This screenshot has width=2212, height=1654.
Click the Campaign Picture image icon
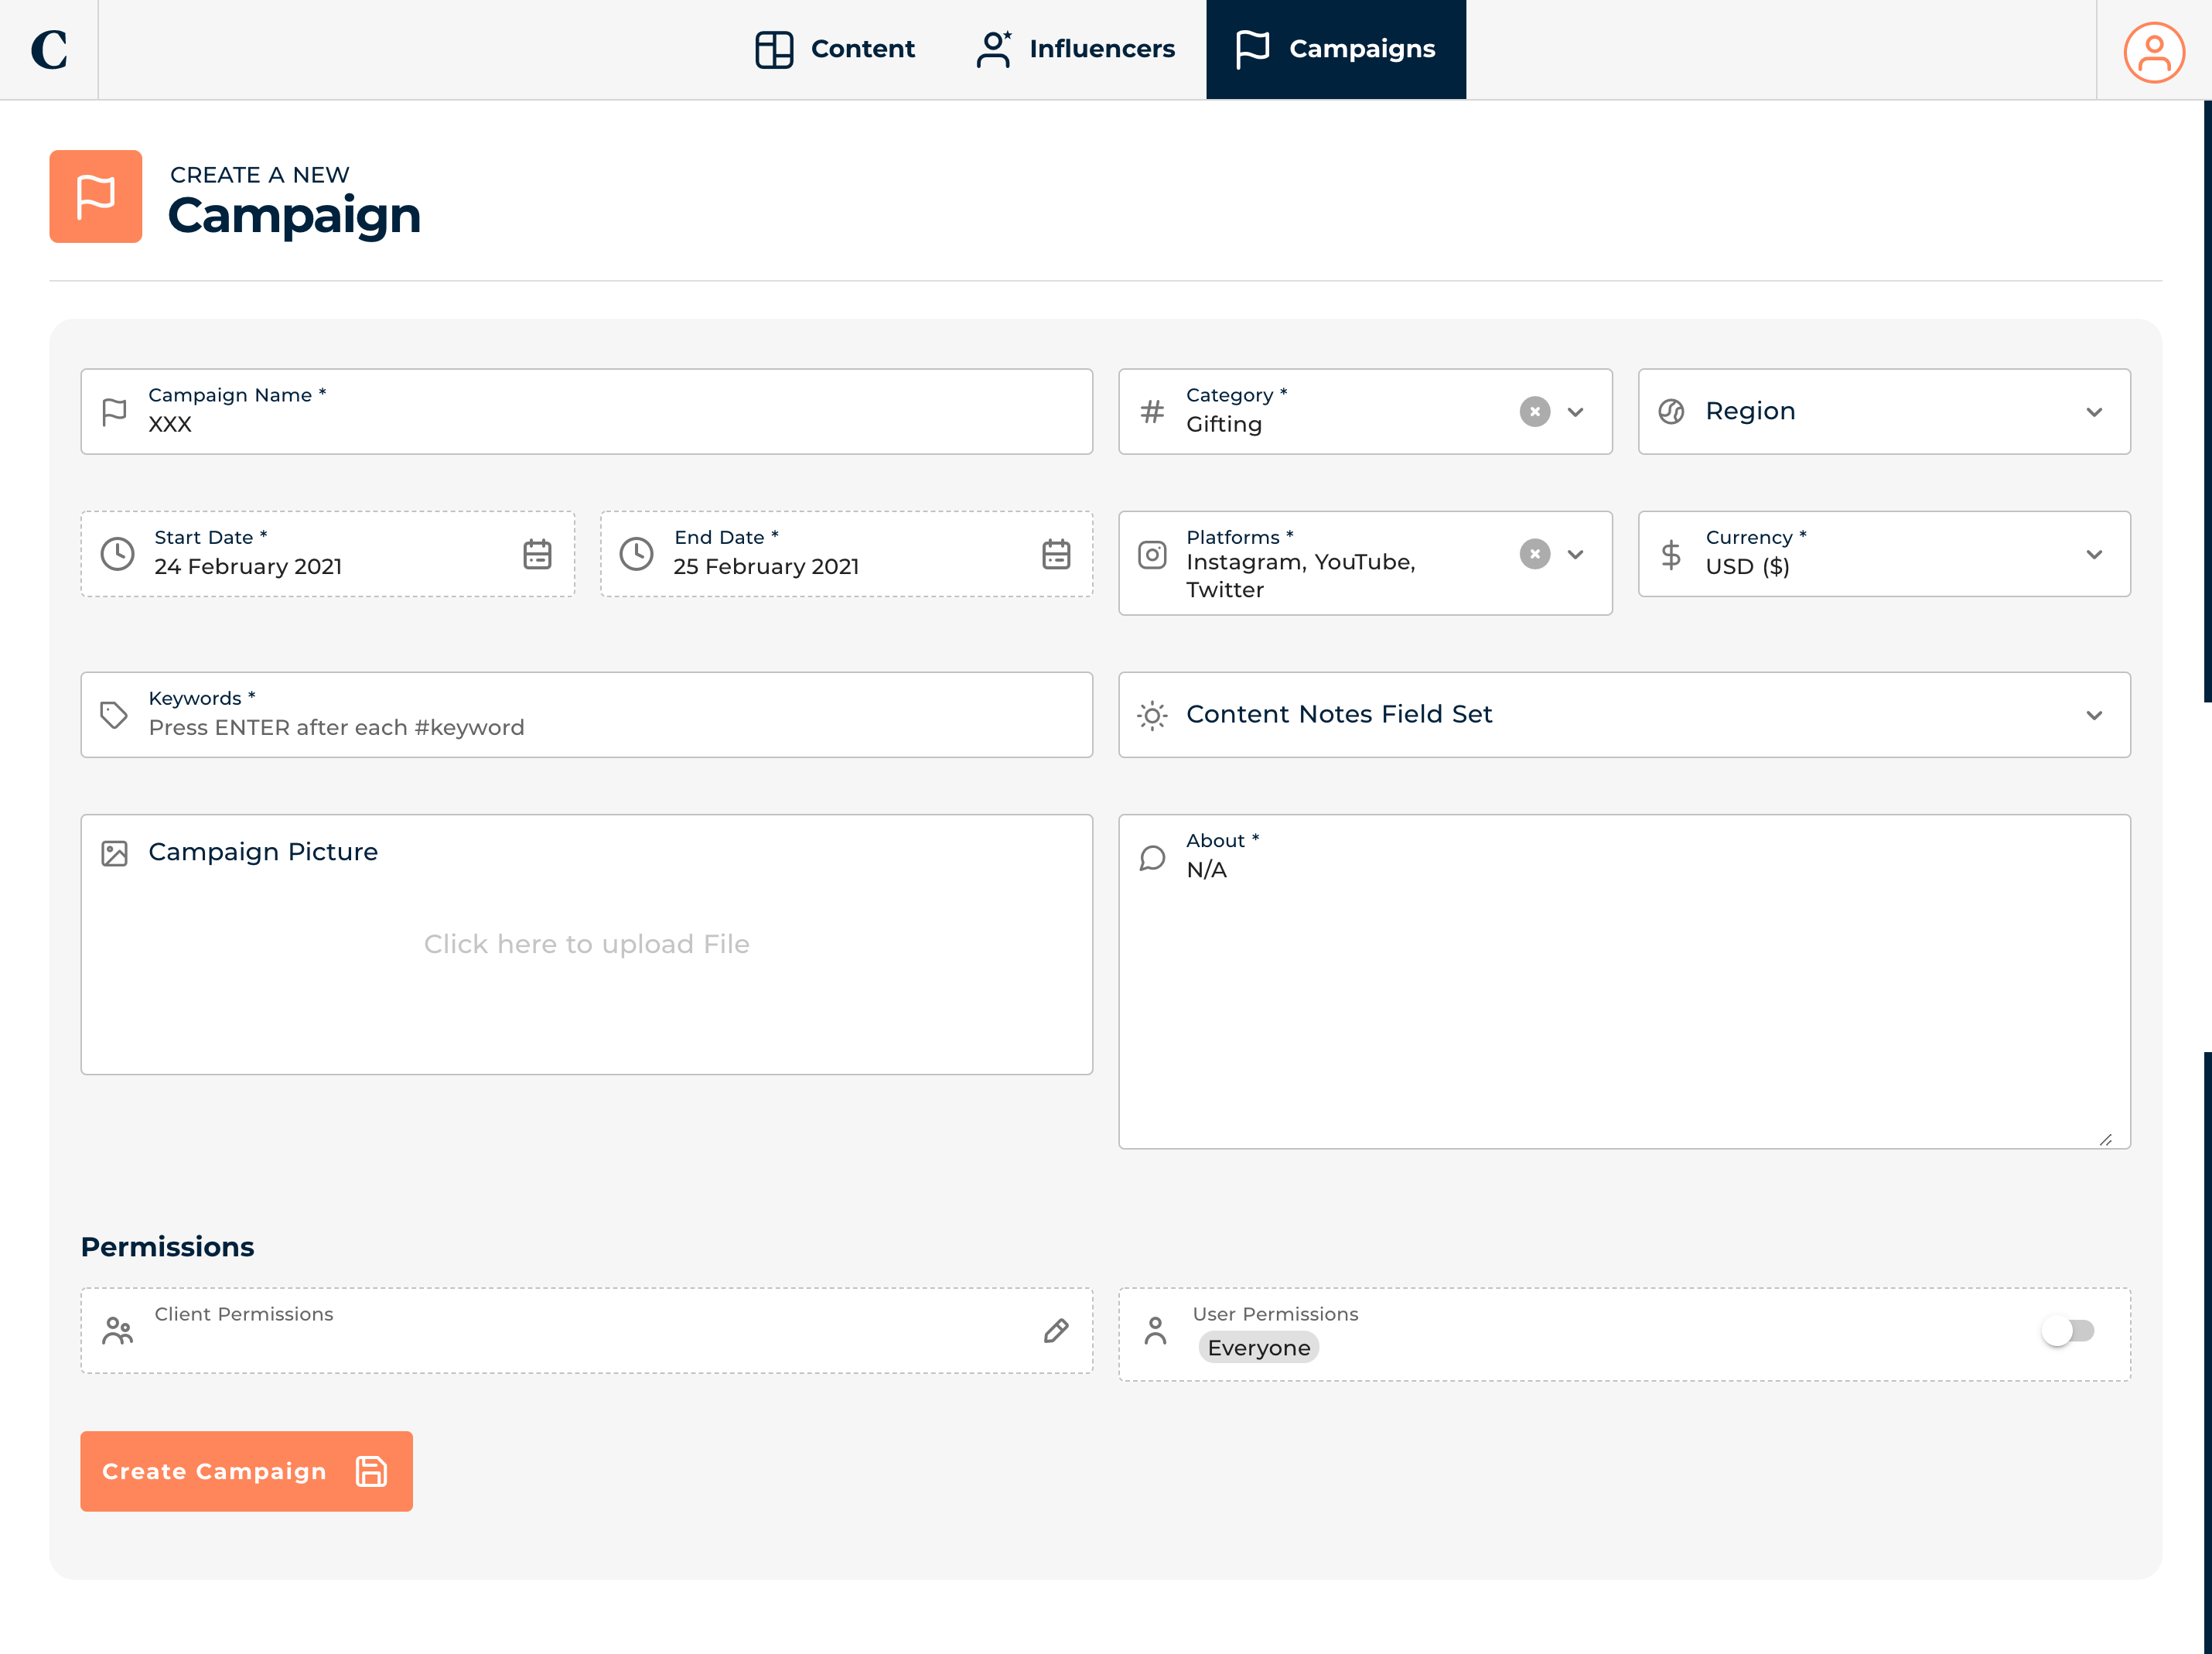pos(115,853)
